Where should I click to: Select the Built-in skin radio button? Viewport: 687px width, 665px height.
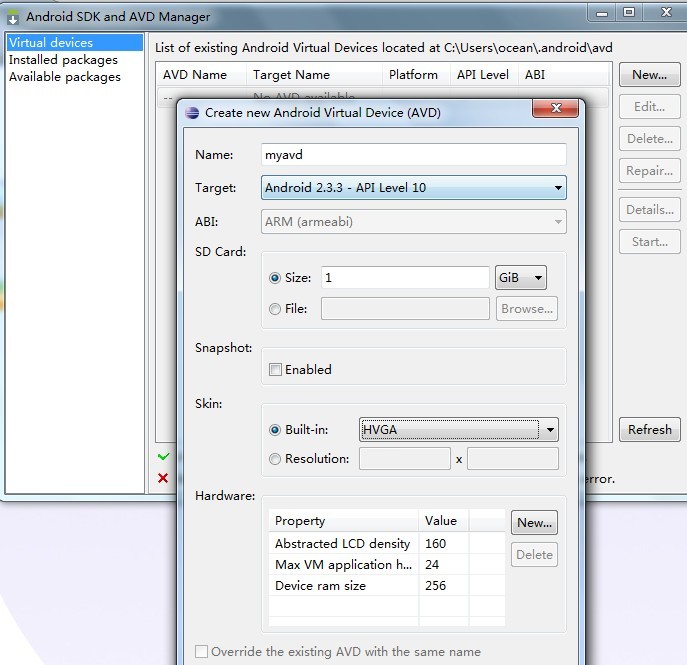coord(275,430)
